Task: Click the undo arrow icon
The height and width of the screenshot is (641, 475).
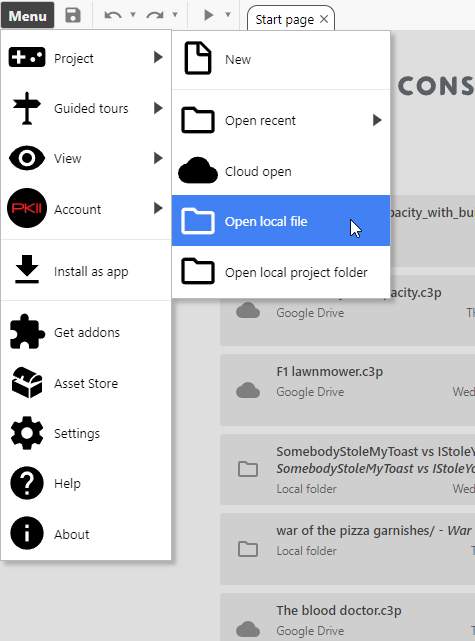Action: 113,16
